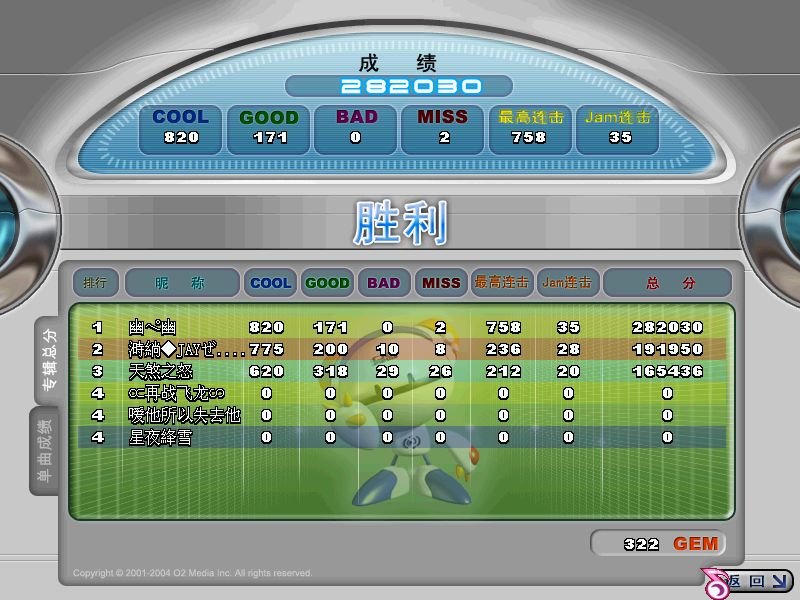This screenshot has height=600, width=800.
Task: Click the COOL stat panel showing 820
Action: coord(180,127)
